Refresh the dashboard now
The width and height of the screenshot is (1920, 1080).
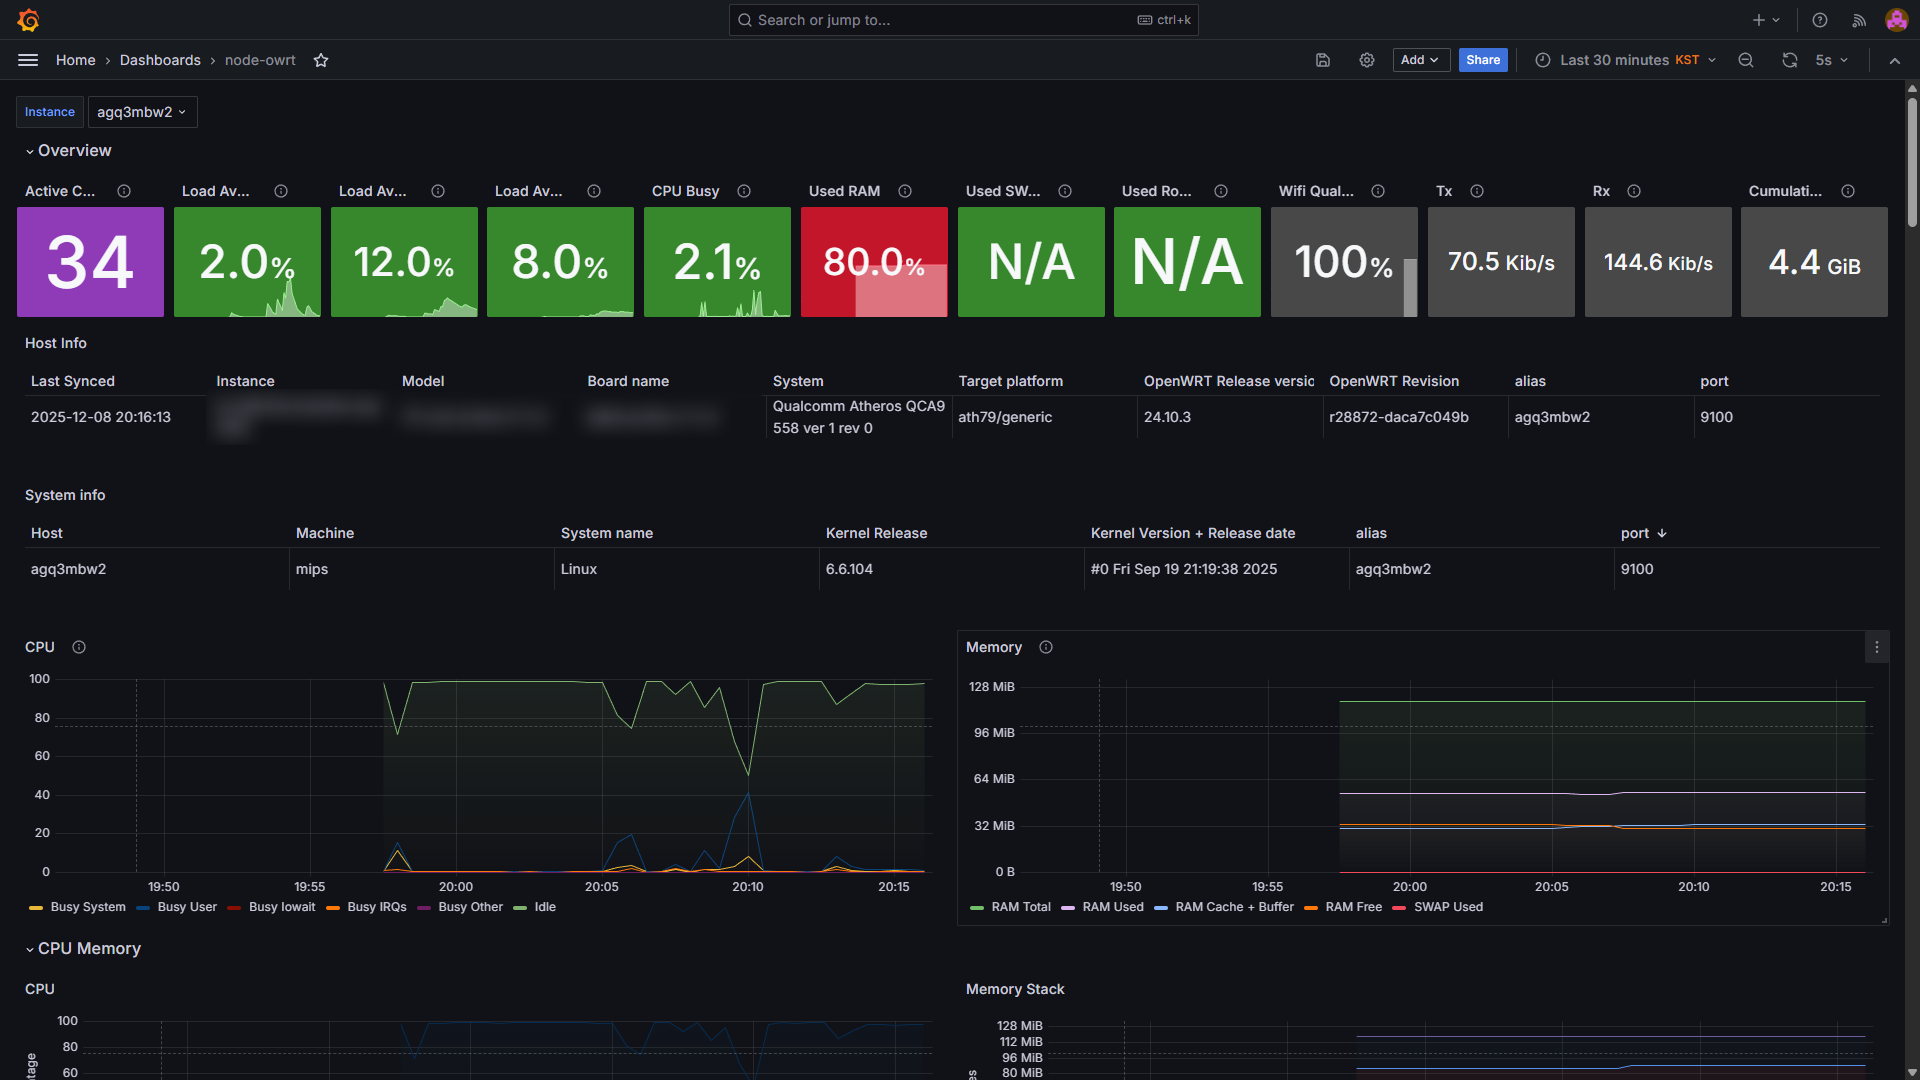coord(1789,60)
